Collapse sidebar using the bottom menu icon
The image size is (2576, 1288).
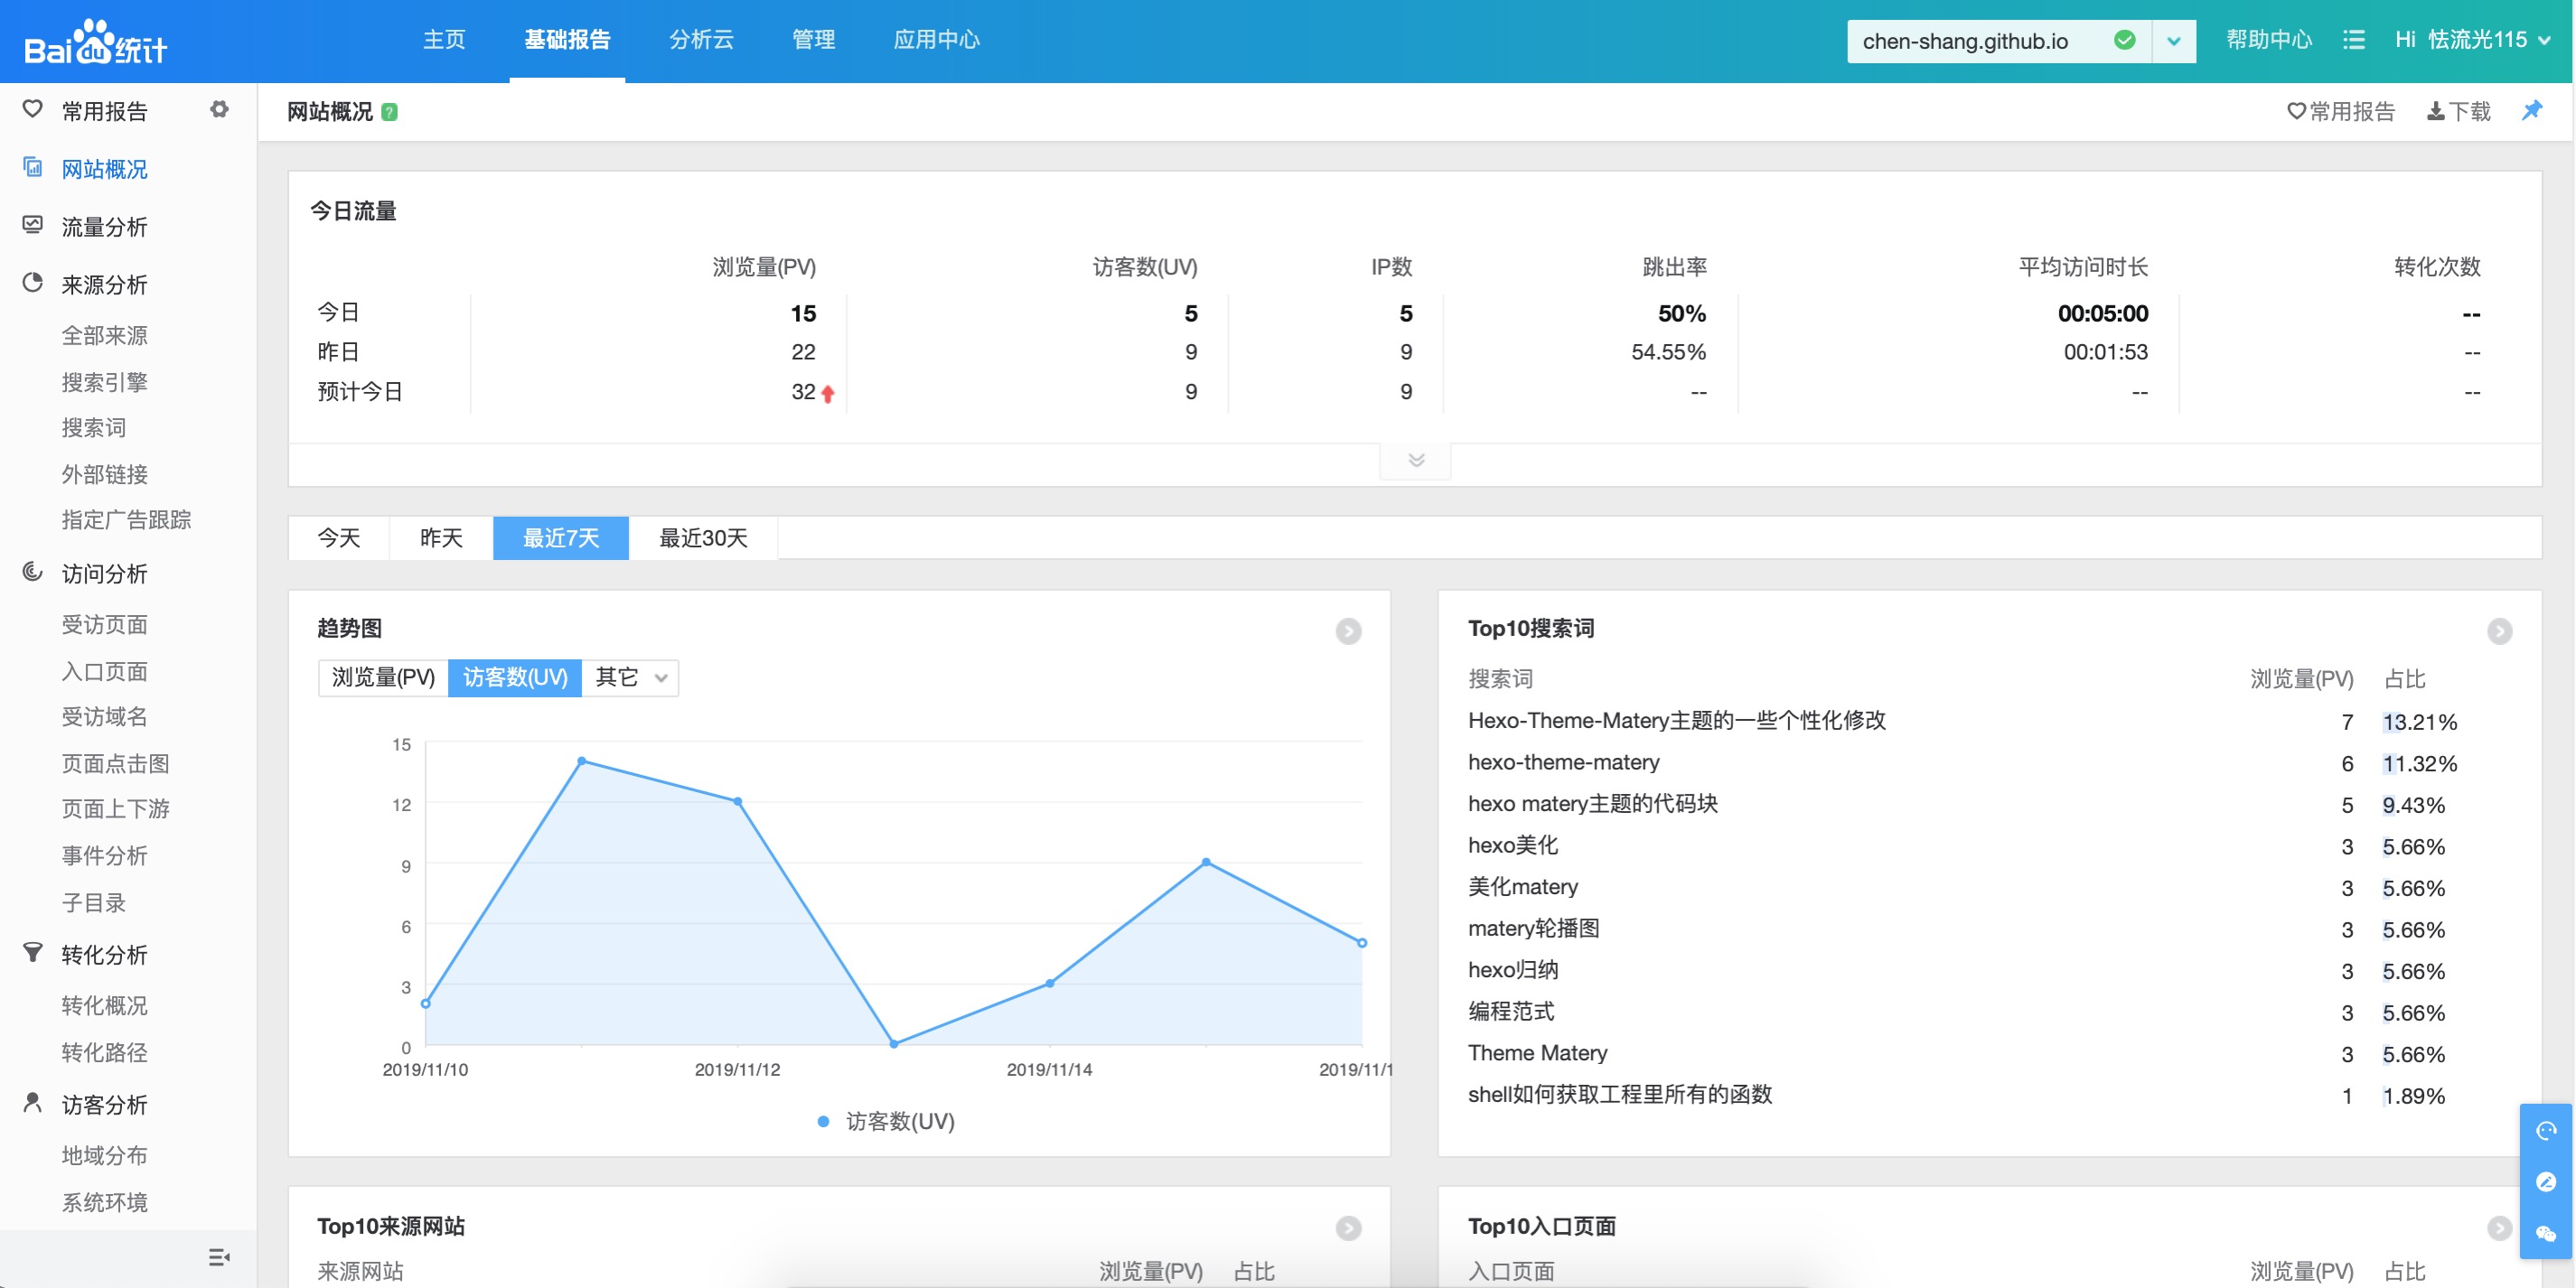pos(219,1257)
